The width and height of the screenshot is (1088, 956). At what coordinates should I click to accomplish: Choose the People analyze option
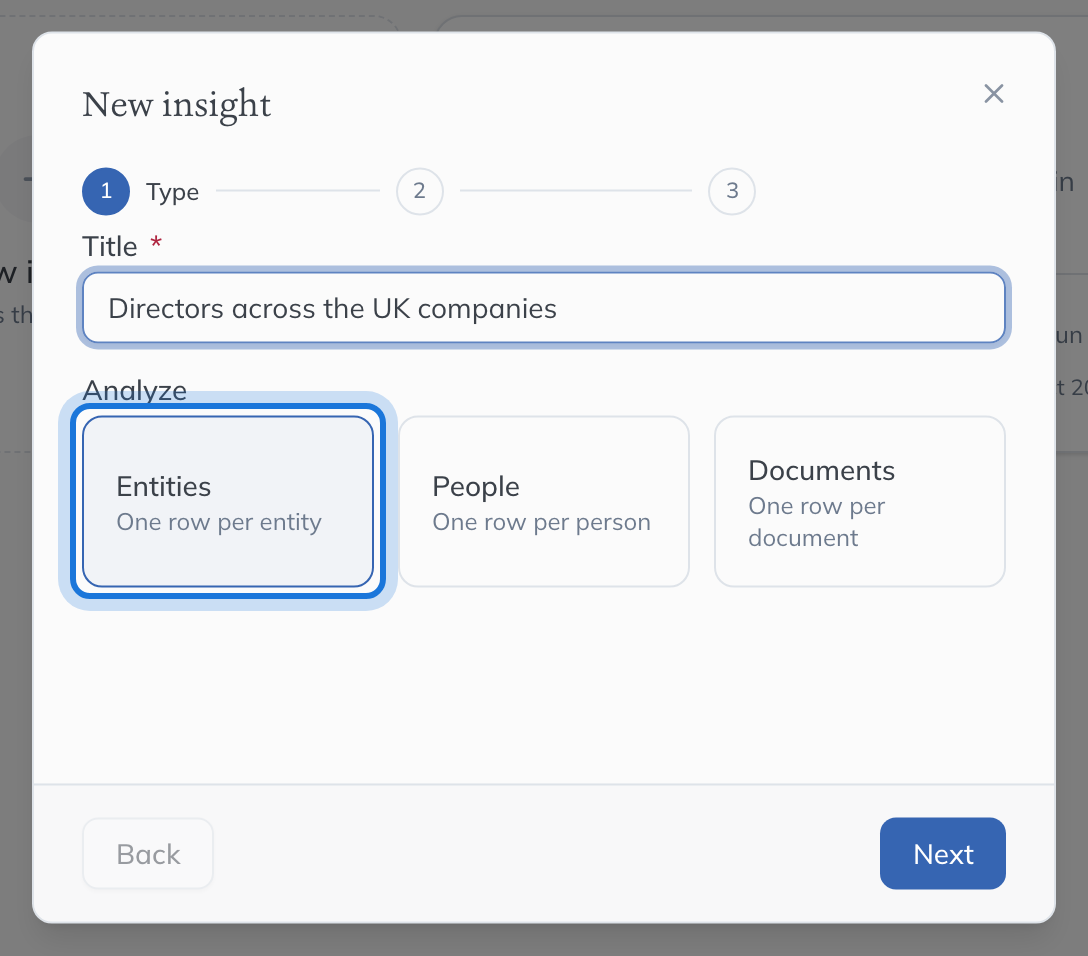click(543, 501)
